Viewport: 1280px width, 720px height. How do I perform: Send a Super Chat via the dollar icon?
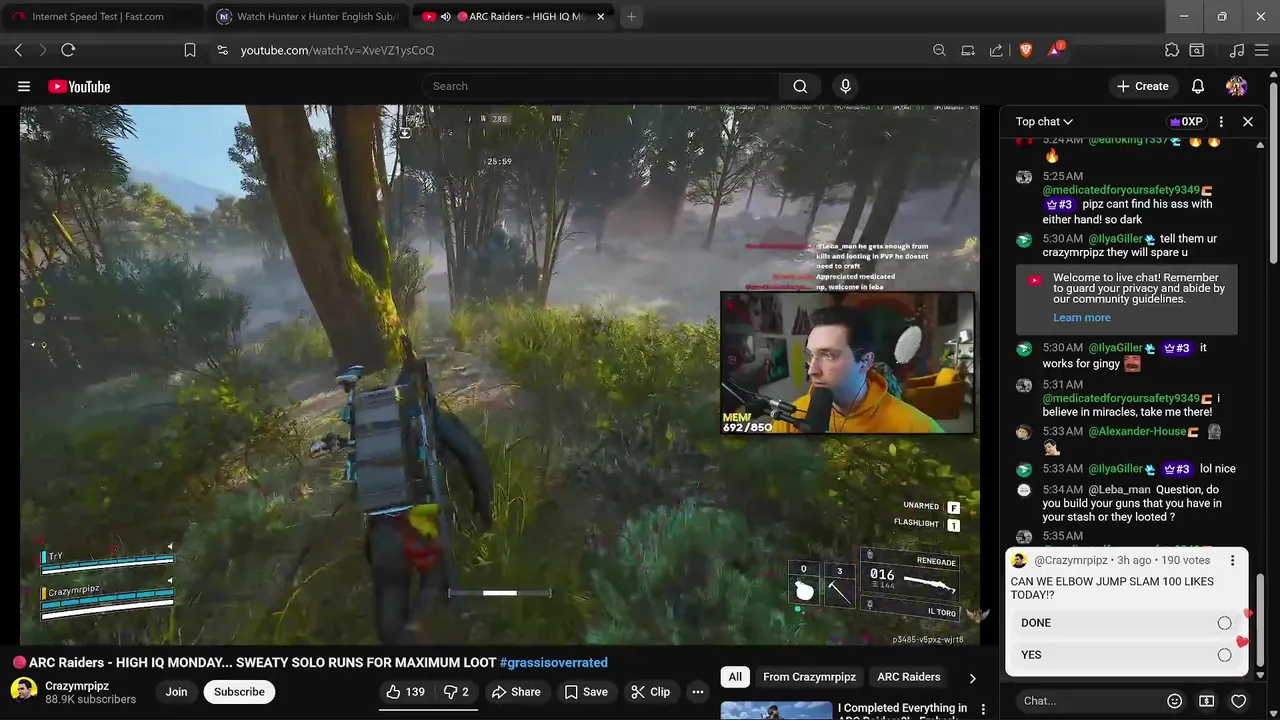[x=1207, y=701]
